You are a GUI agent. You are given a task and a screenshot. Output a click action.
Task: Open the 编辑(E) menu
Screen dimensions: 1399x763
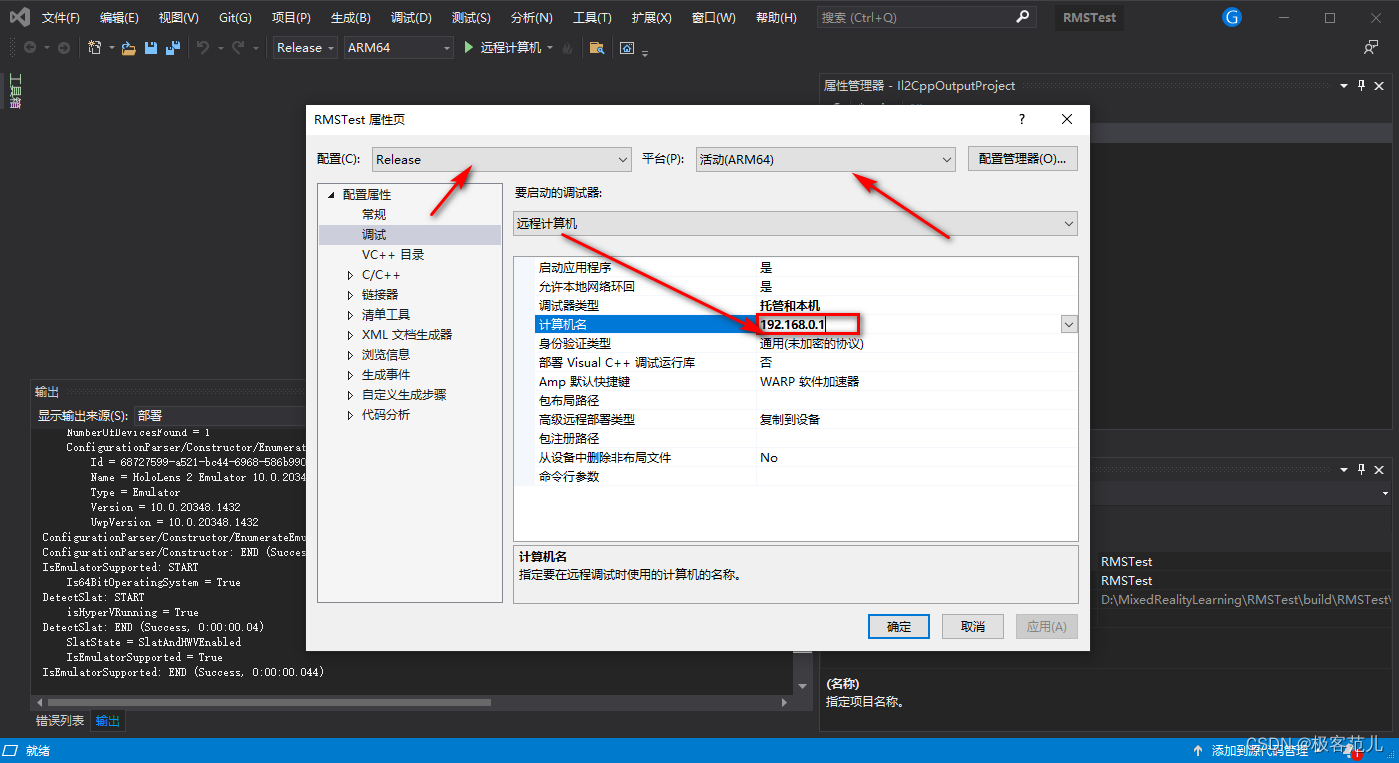point(119,18)
